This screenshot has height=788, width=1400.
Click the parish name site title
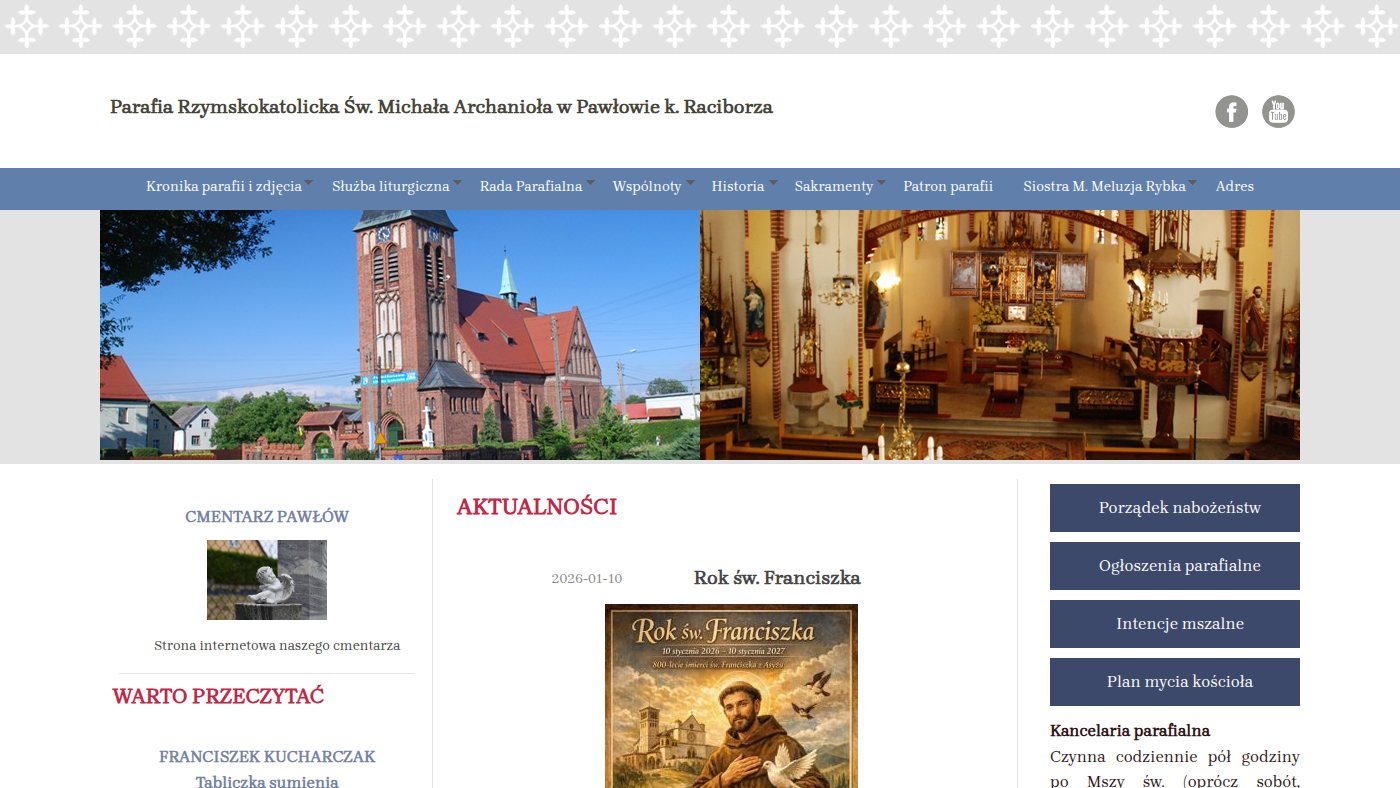click(x=441, y=107)
